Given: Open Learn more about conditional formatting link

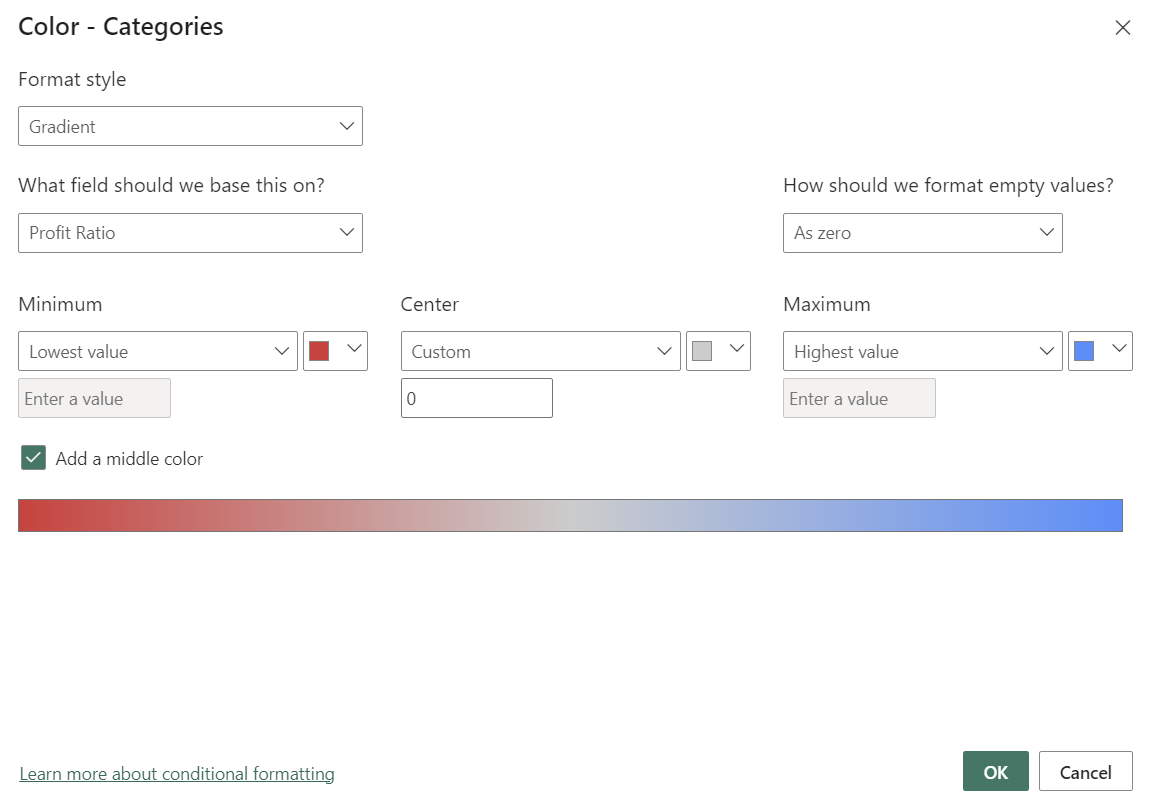Looking at the screenshot, I should [177, 774].
